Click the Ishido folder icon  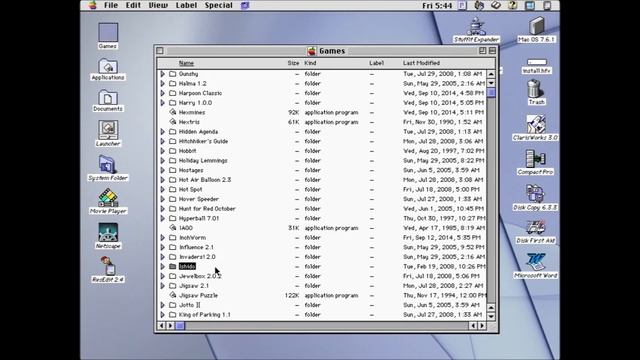(x=173, y=267)
